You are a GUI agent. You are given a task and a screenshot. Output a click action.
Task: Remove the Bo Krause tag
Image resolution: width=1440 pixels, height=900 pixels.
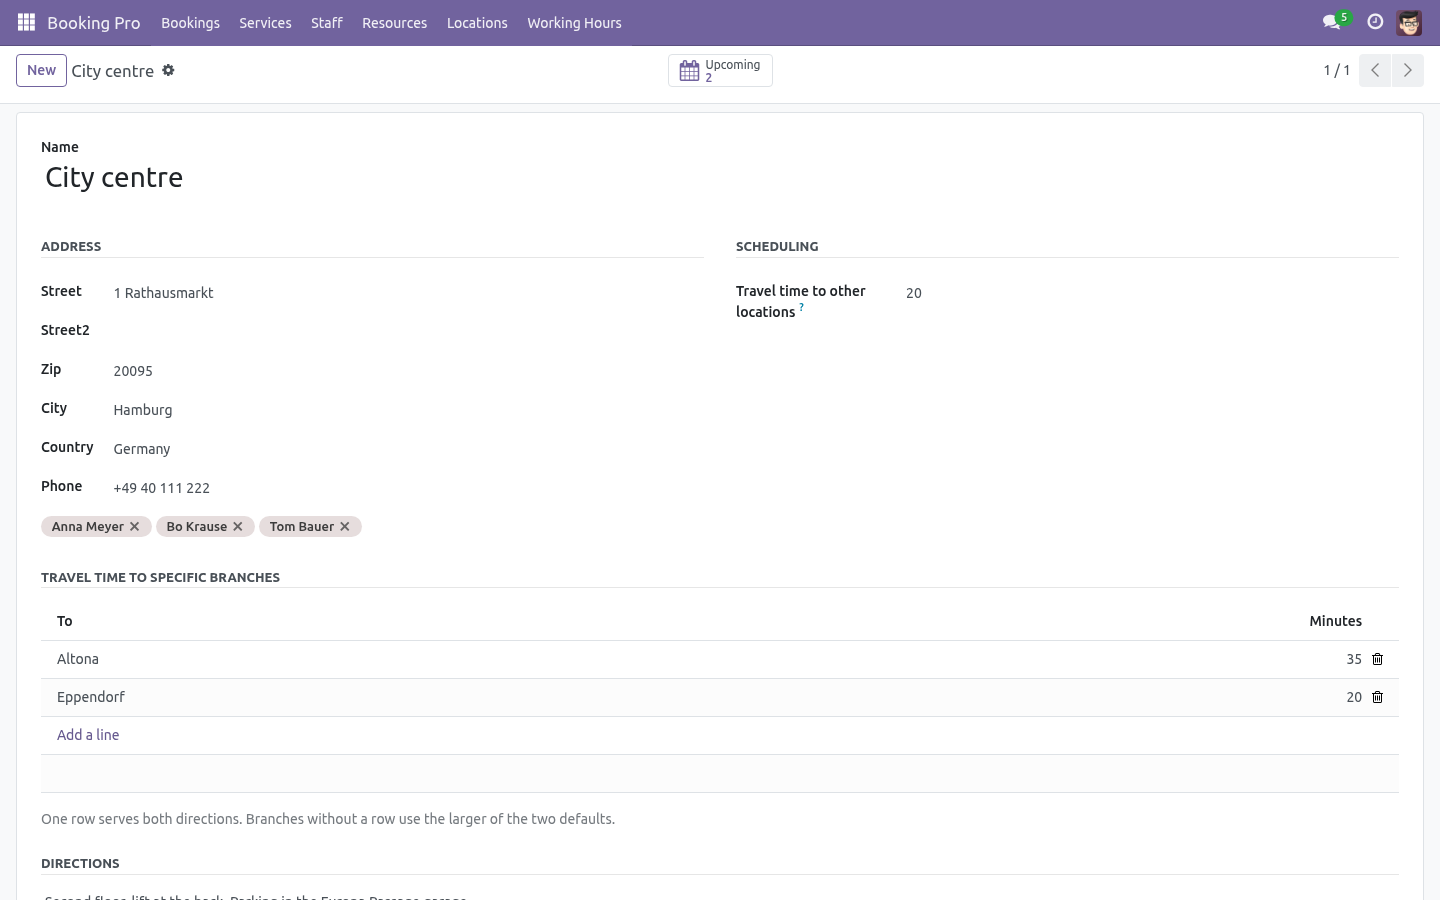[238, 526]
